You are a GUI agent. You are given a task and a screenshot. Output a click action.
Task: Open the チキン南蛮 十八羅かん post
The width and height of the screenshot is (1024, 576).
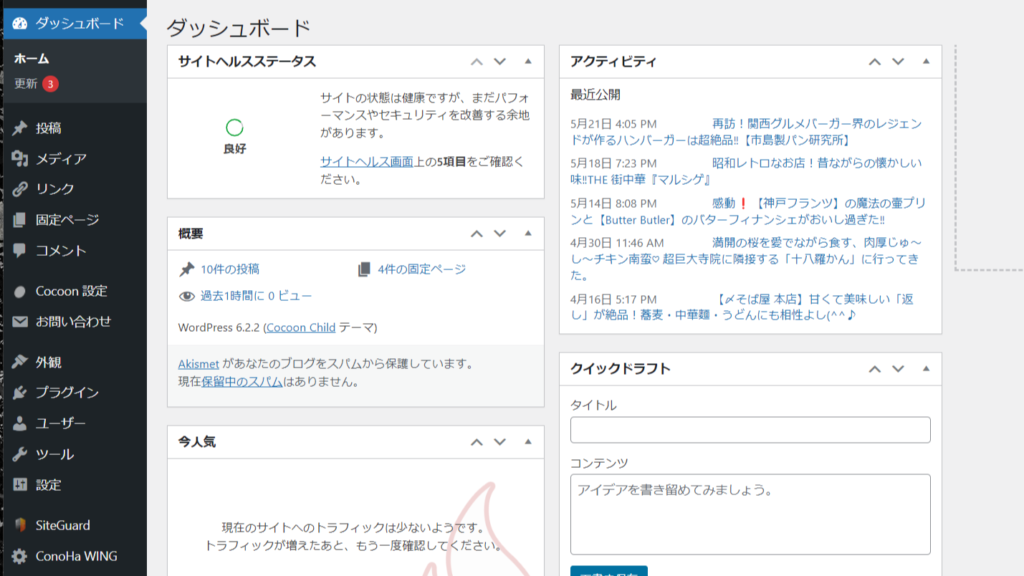click(746, 259)
